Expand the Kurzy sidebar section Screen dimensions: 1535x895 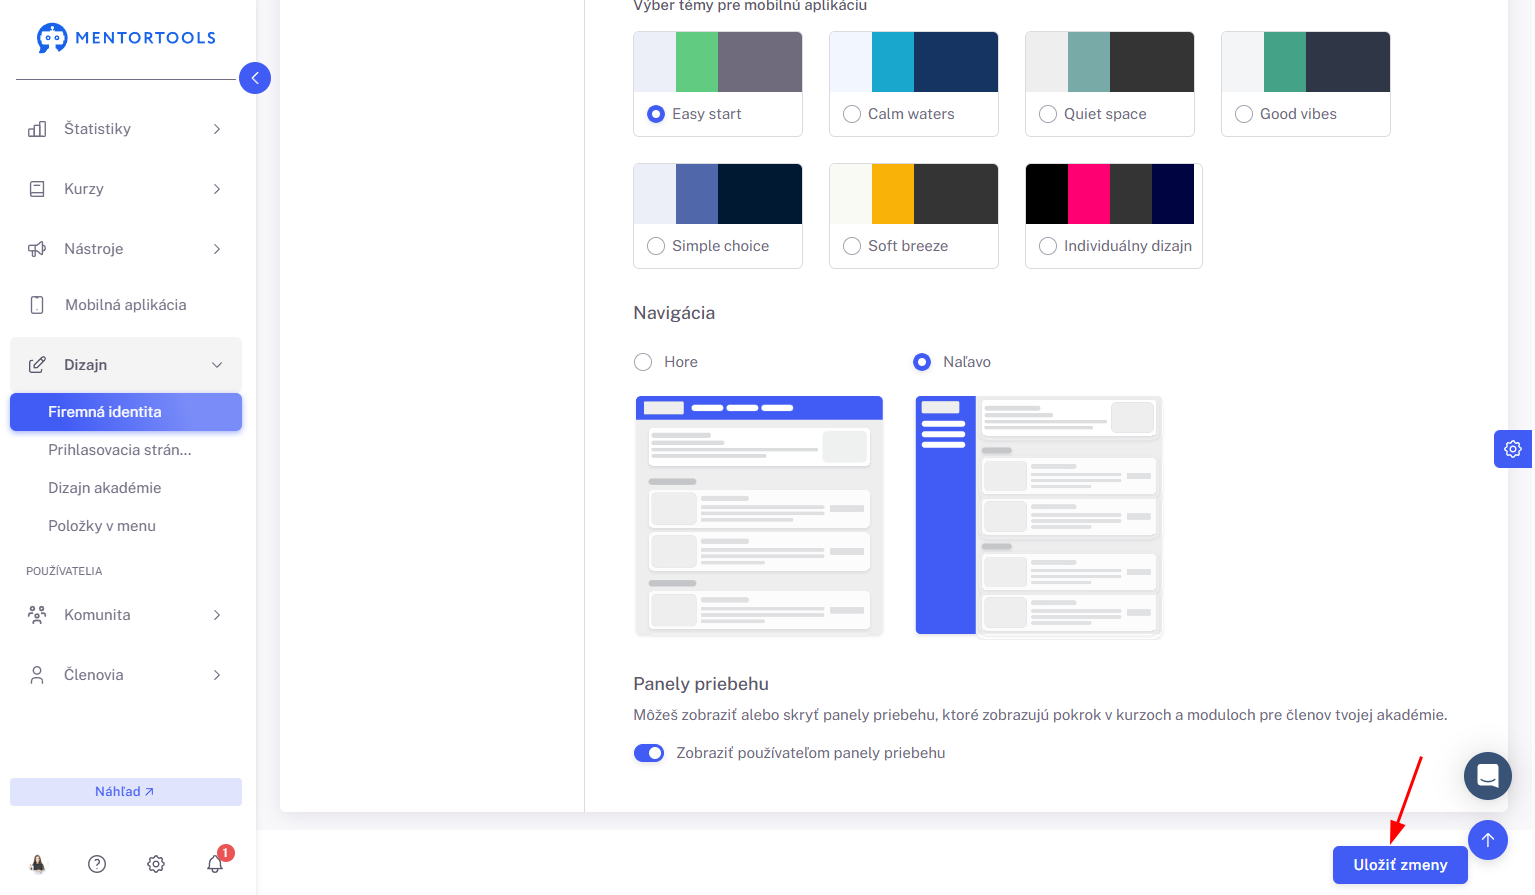pos(126,189)
